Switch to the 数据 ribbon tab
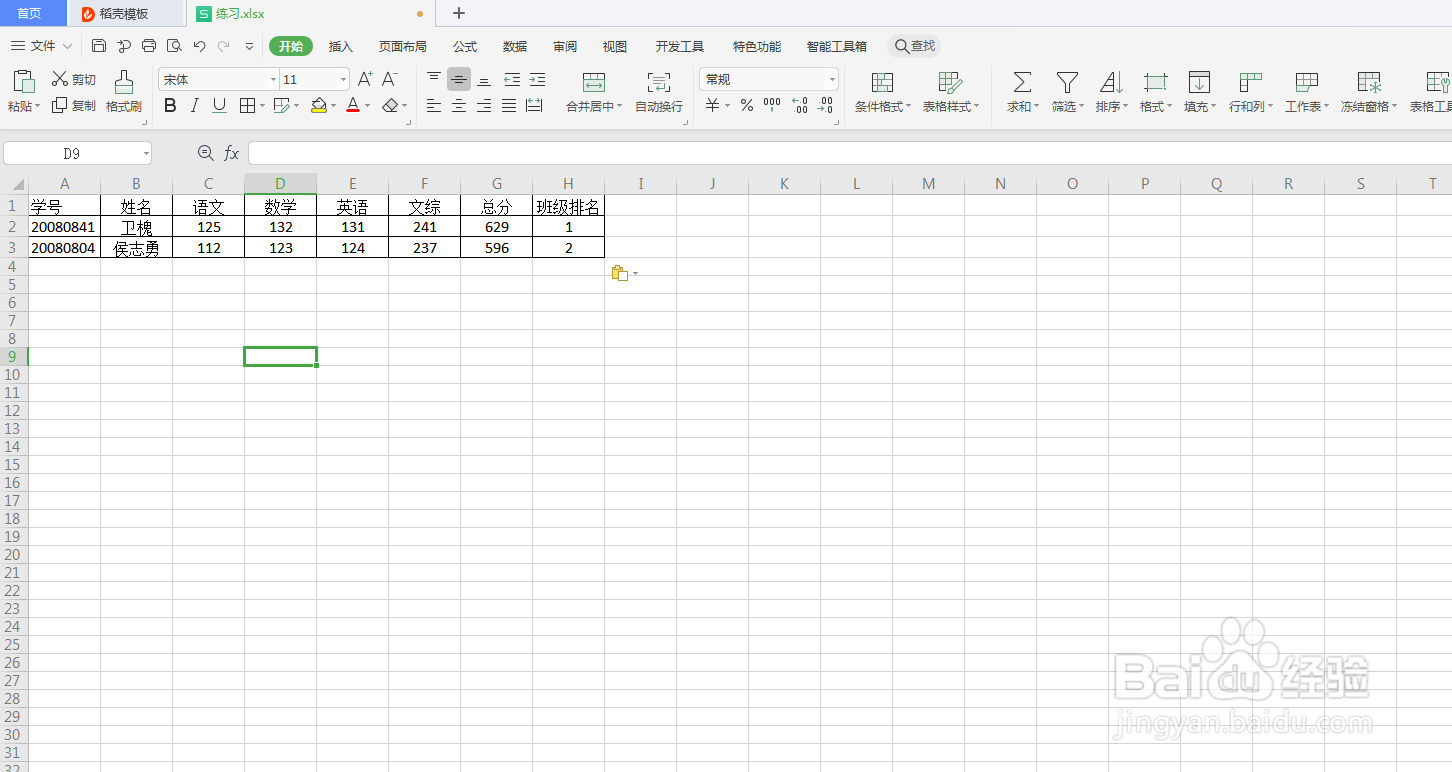Image resolution: width=1452 pixels, height=772 pixels. (x=515, y=46)
